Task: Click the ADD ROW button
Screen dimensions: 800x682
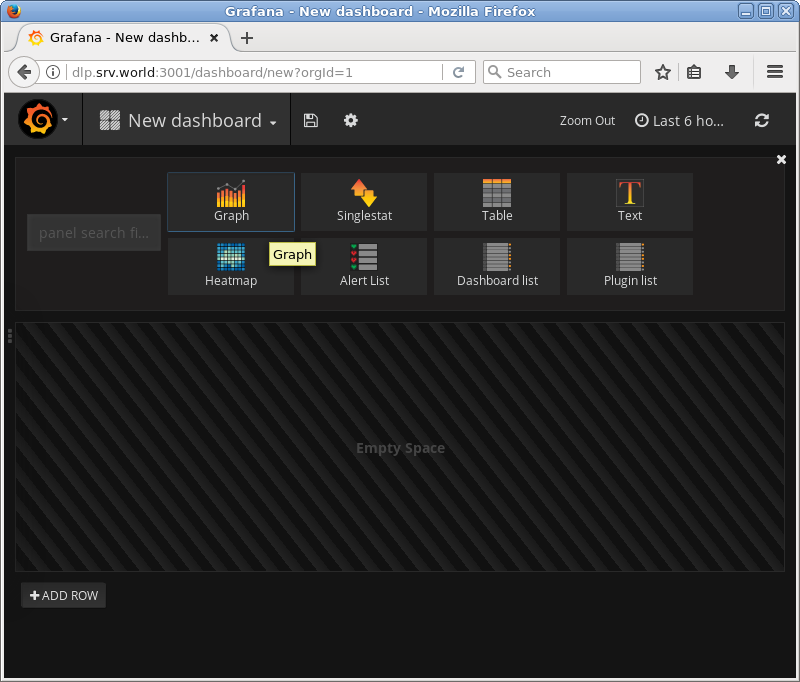Action: (64, 595)
